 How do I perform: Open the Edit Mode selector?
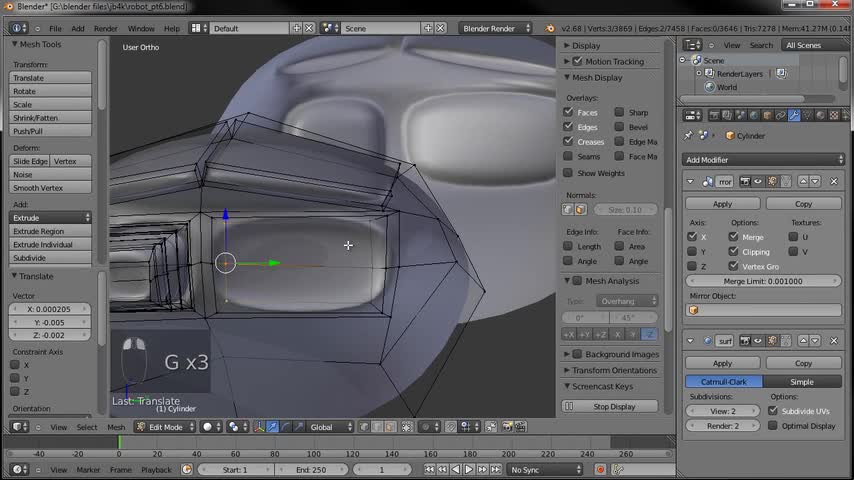click(165, 427)
